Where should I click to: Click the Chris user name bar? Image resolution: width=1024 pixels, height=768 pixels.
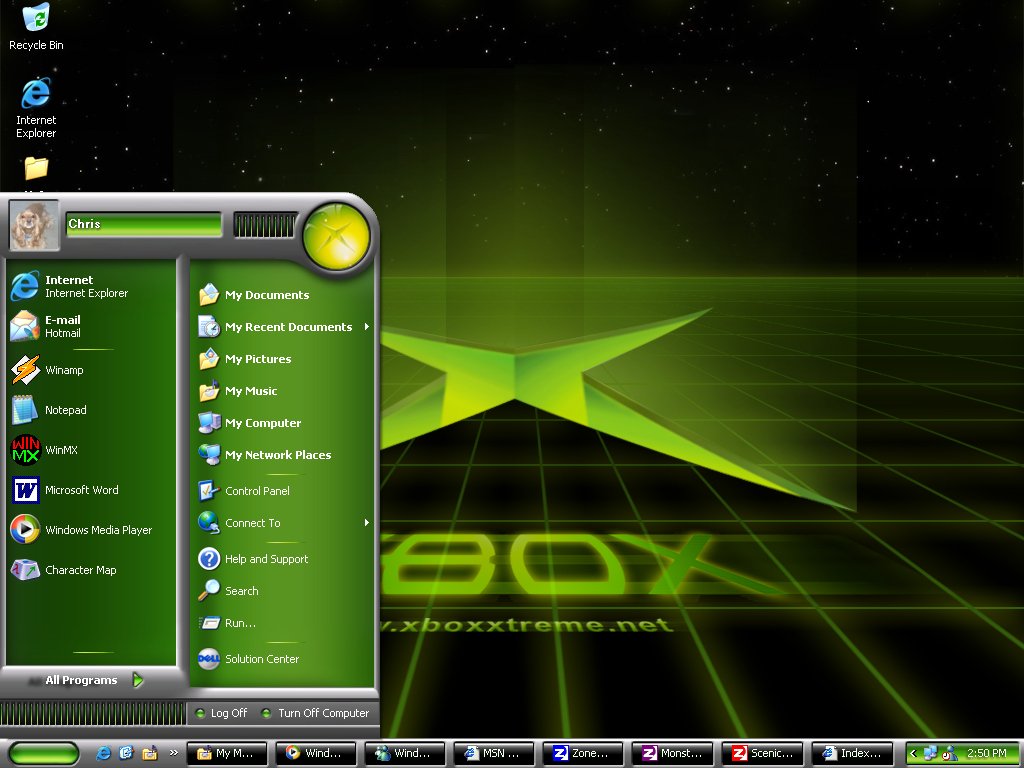(144, 224)
